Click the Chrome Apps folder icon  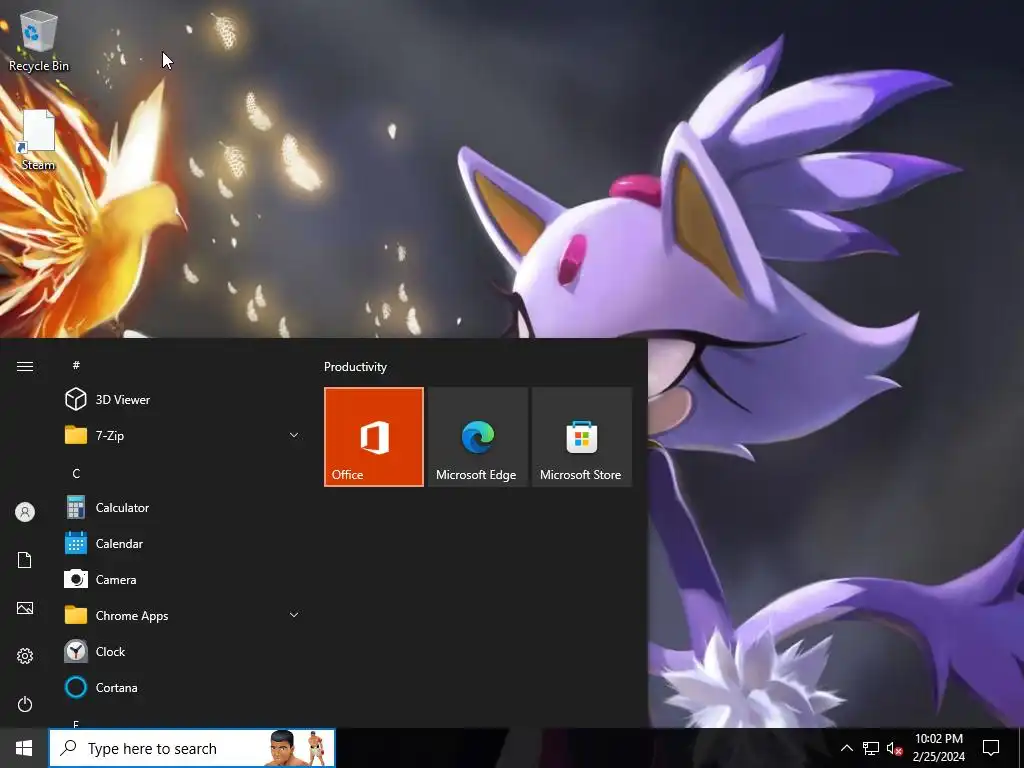pos(76,615)
